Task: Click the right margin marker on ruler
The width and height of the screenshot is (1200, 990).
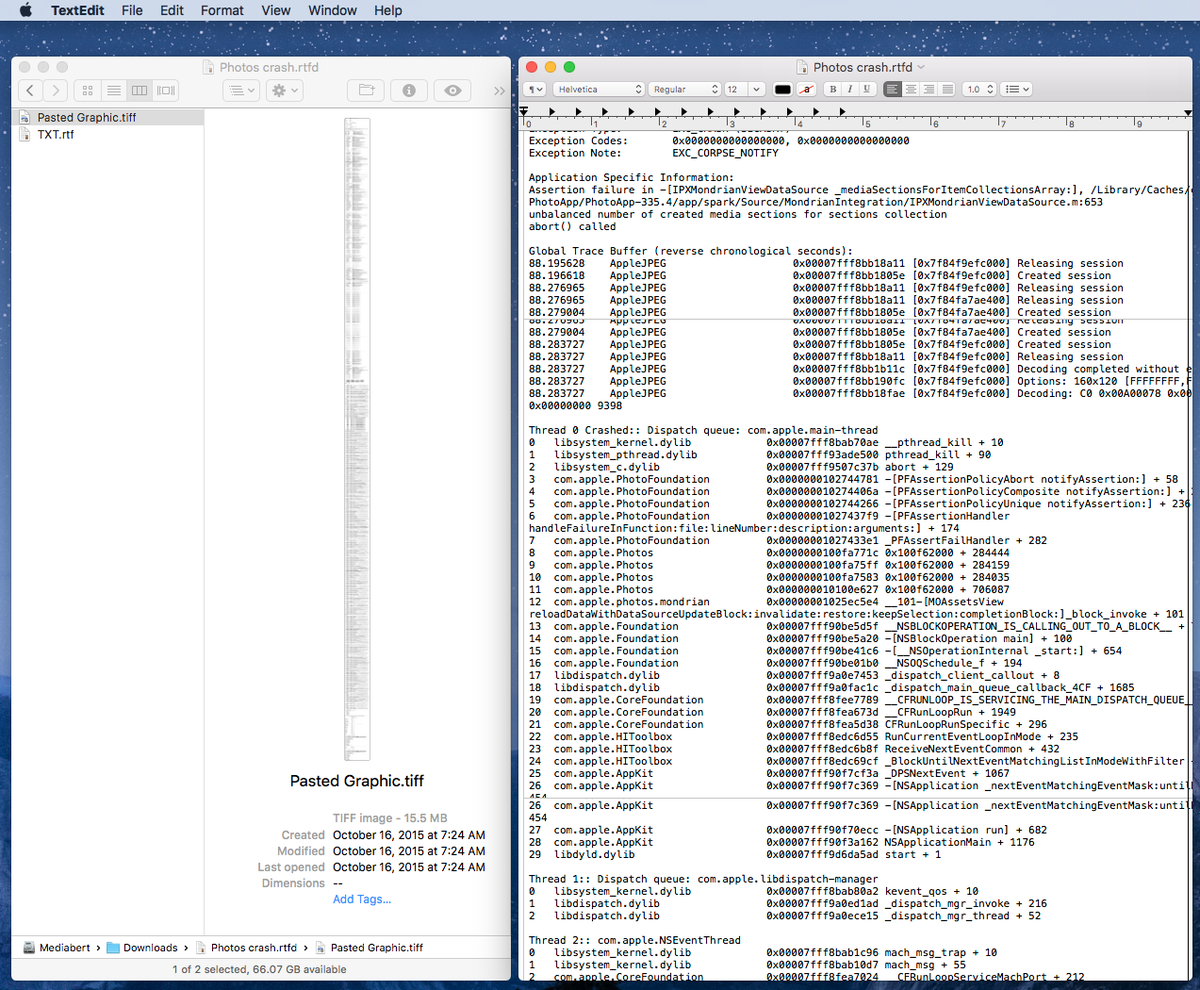Action: coord(1188,111)
